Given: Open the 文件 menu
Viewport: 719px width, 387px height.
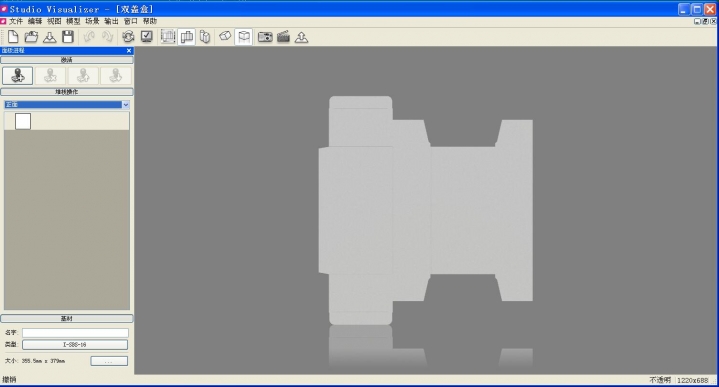Looking at the screenshot, I should 16,21.
